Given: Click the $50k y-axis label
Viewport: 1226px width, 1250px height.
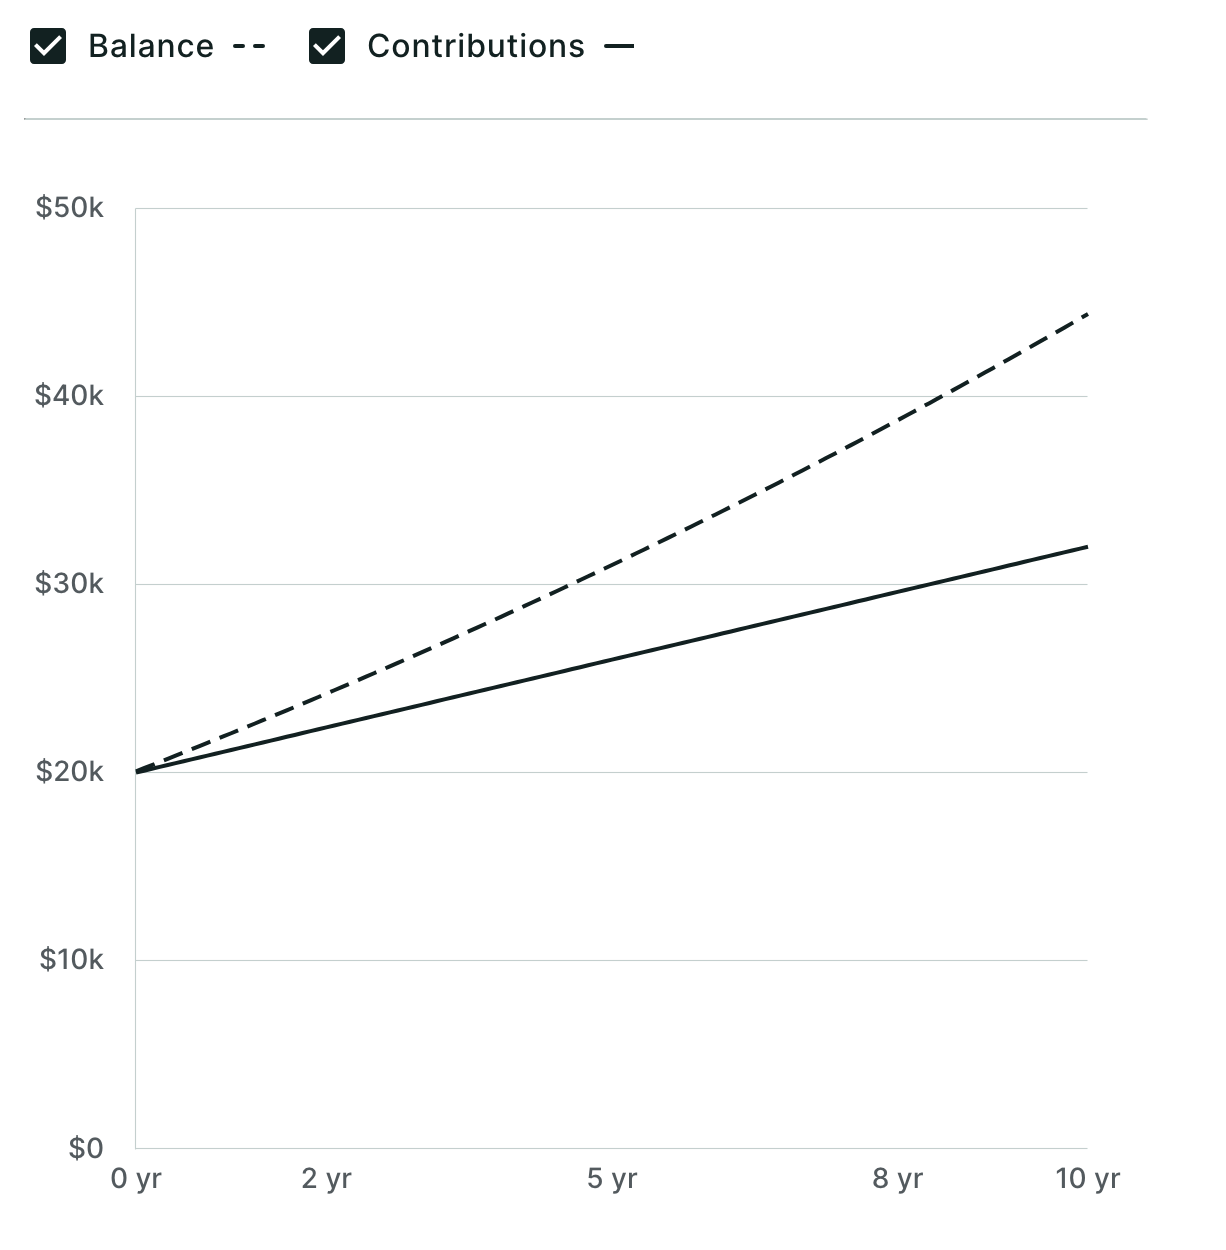Looking at the screenshot, I should pyautogui.click(x=70, y=208).
